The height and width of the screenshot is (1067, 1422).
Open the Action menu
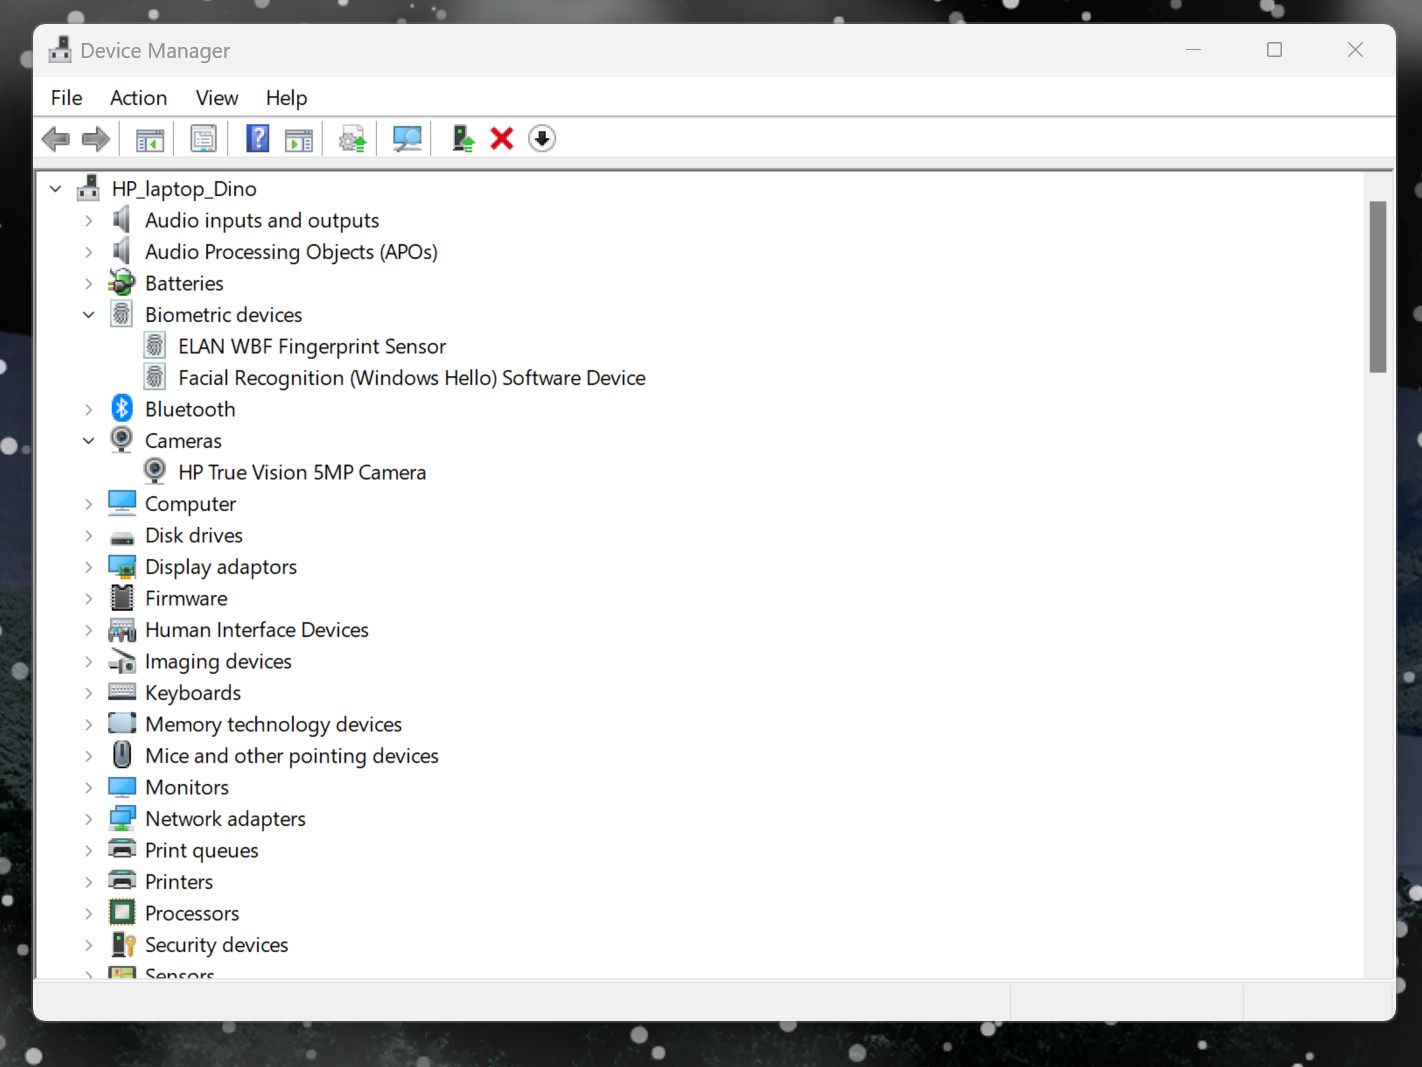[x=138, y=97]
